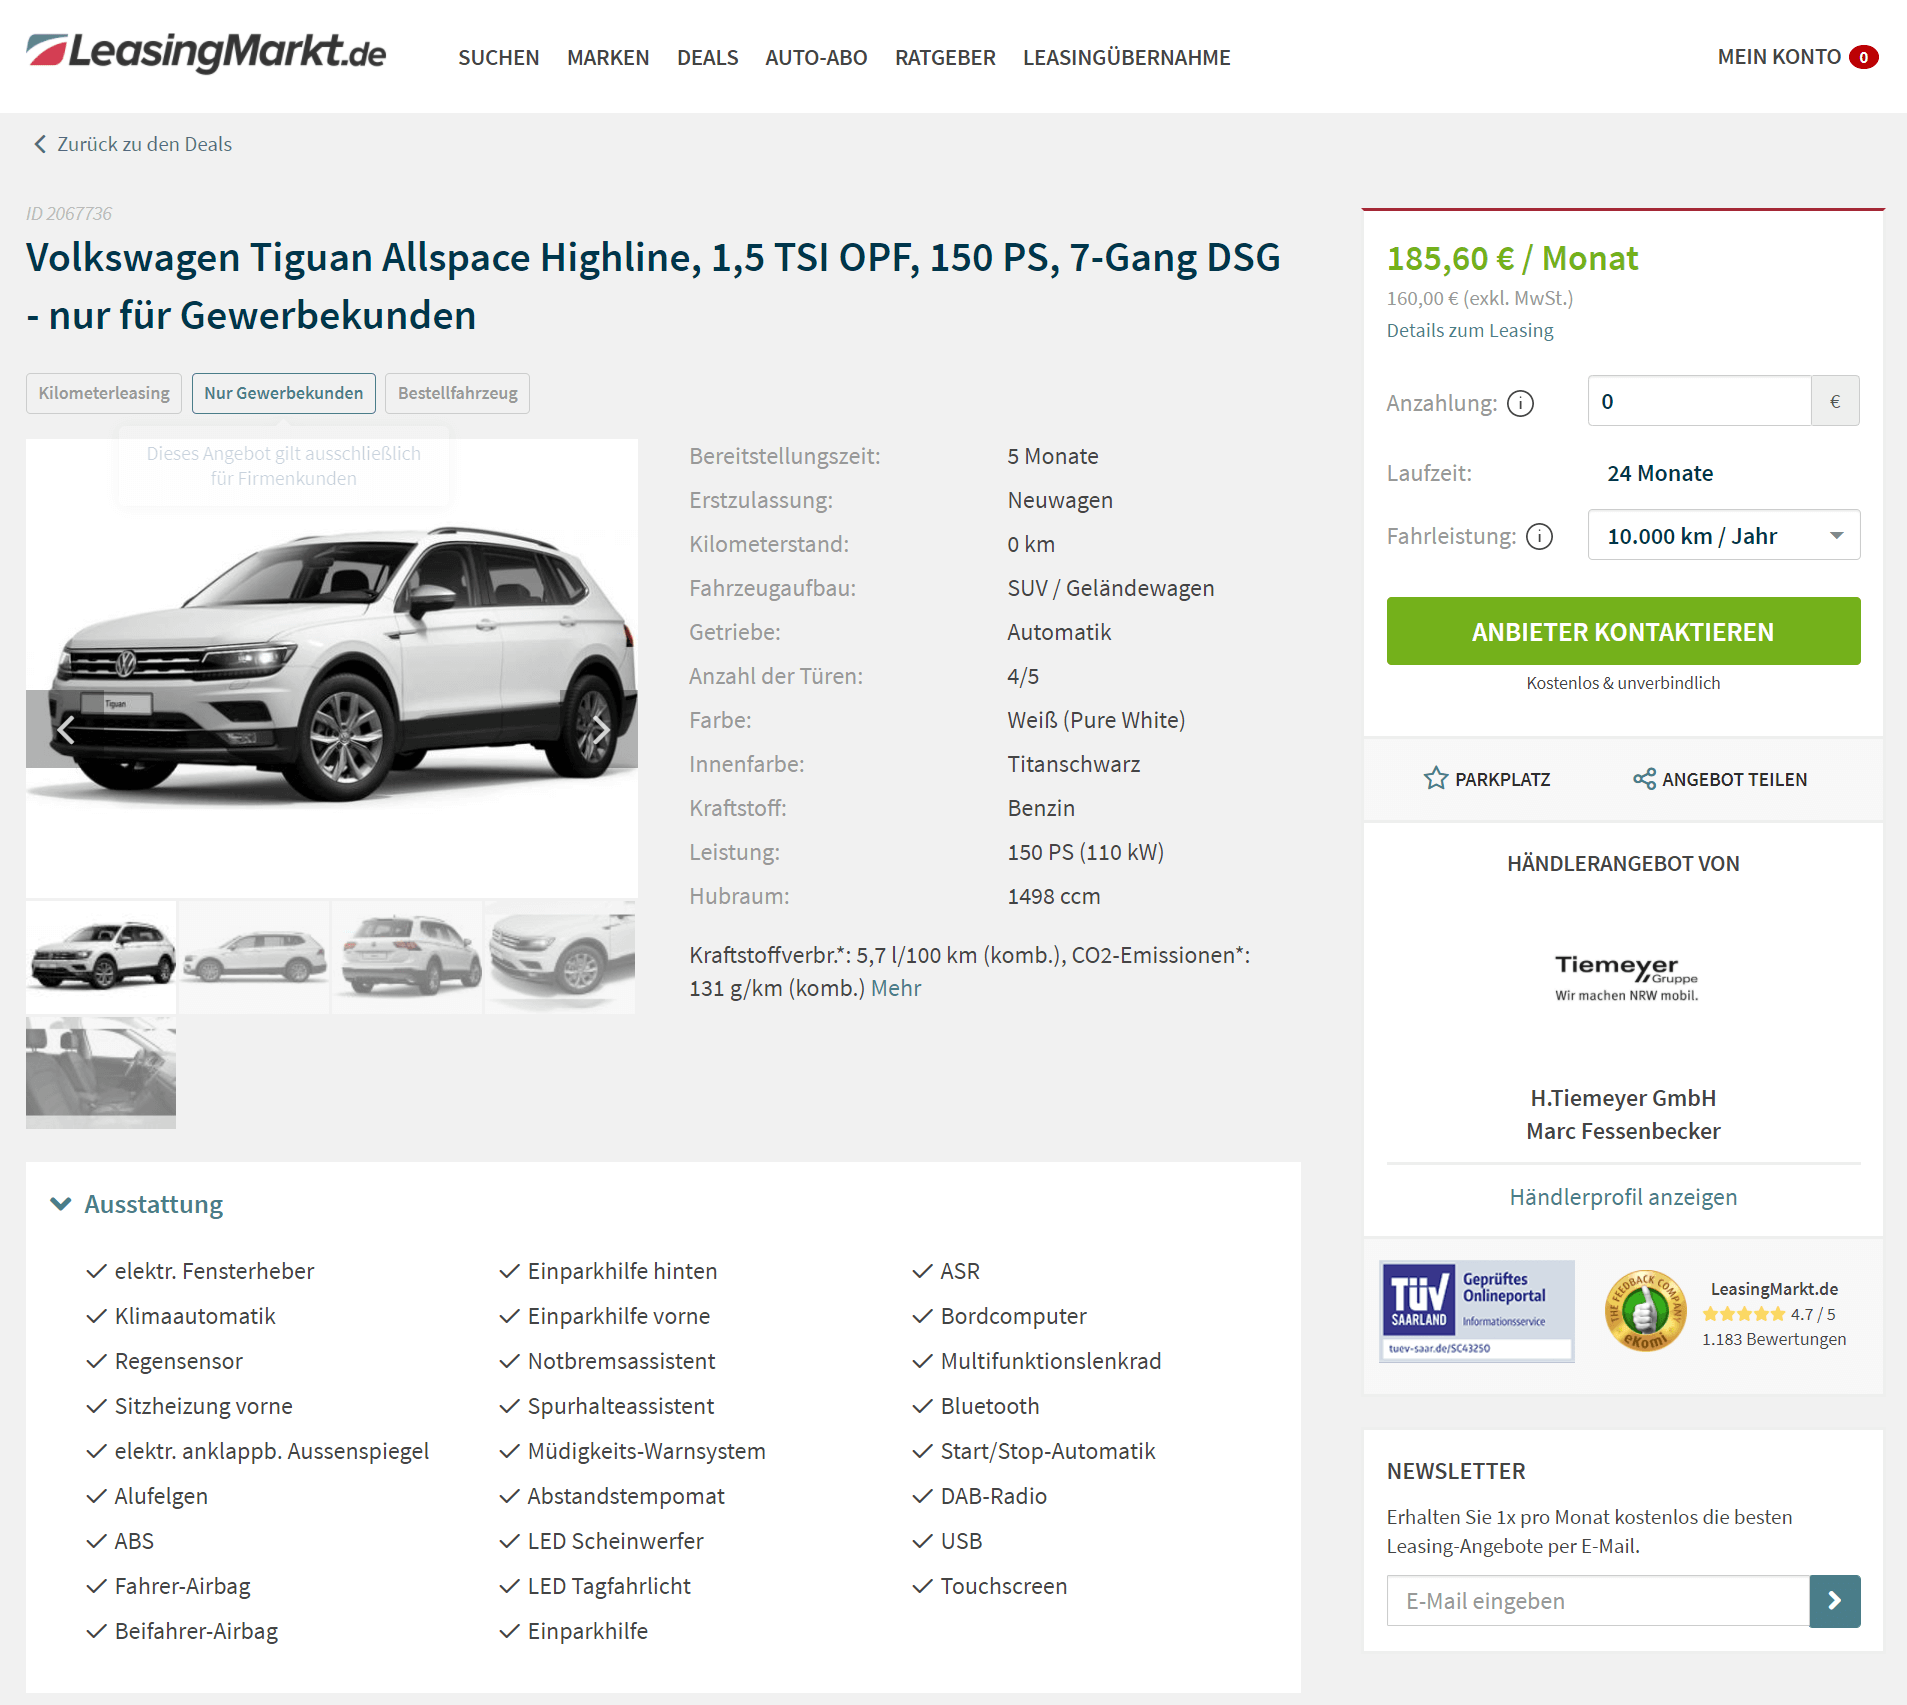Screen dimensions: 1907x1705
Task: Select the interior seat thumbnail
Action: [x=101, y=1072]
